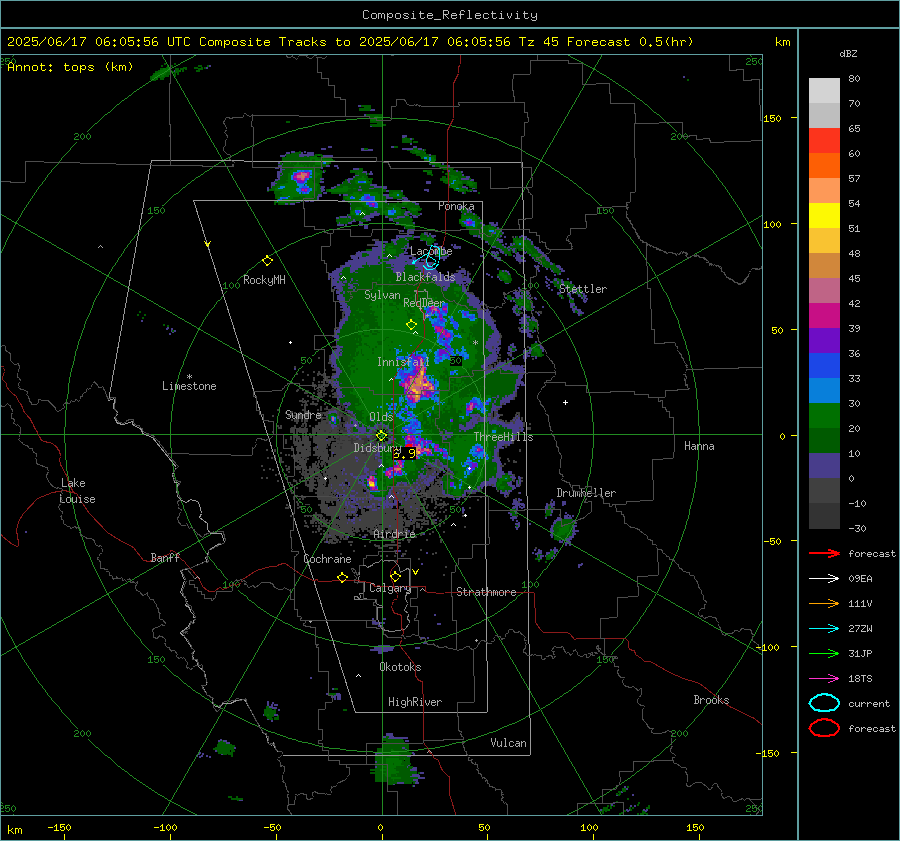Click the 'Drumheller' map label
Viewport: 900px width, 841px height.
(586, 493)
